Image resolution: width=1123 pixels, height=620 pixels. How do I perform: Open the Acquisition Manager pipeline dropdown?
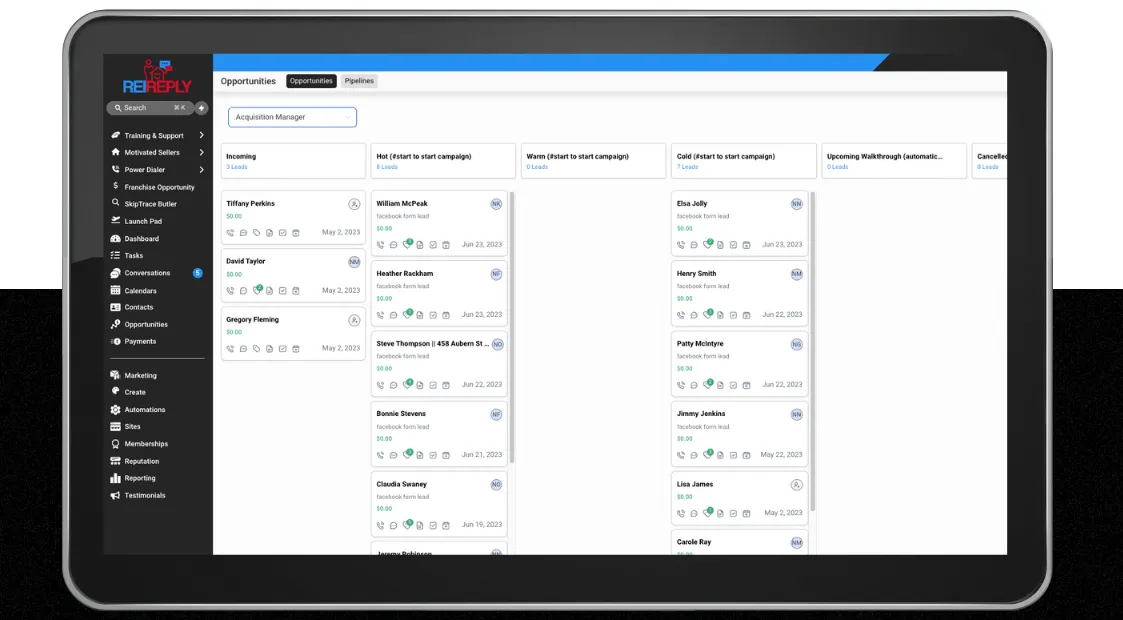292,117
